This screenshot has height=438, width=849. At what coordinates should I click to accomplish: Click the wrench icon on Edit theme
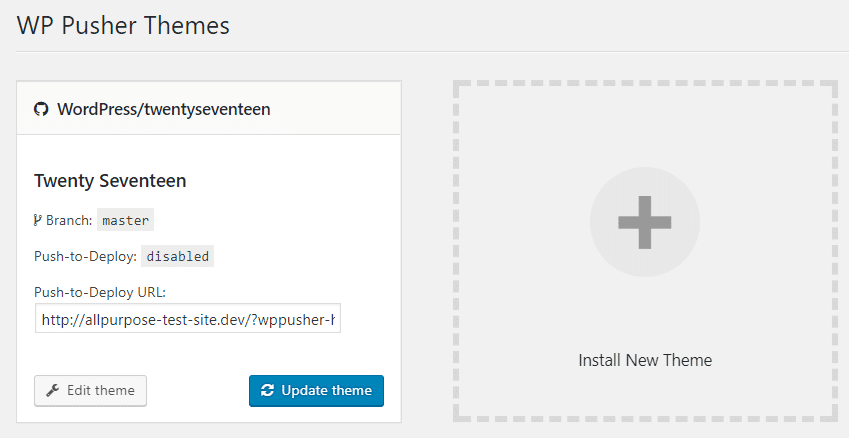(53, 391)
